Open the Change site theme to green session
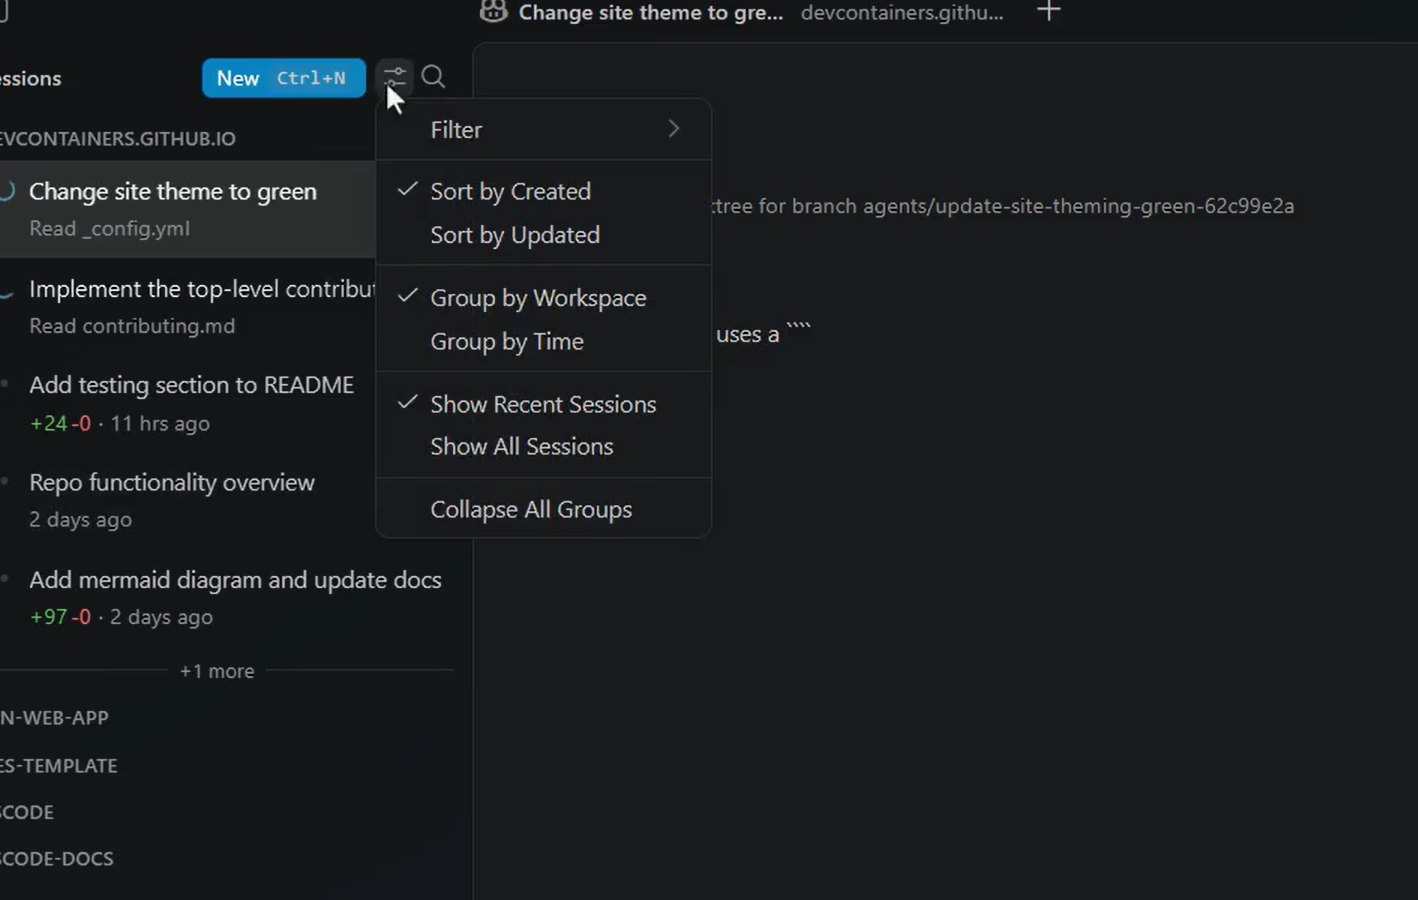The image size is (1418, 900). point(187,209)
